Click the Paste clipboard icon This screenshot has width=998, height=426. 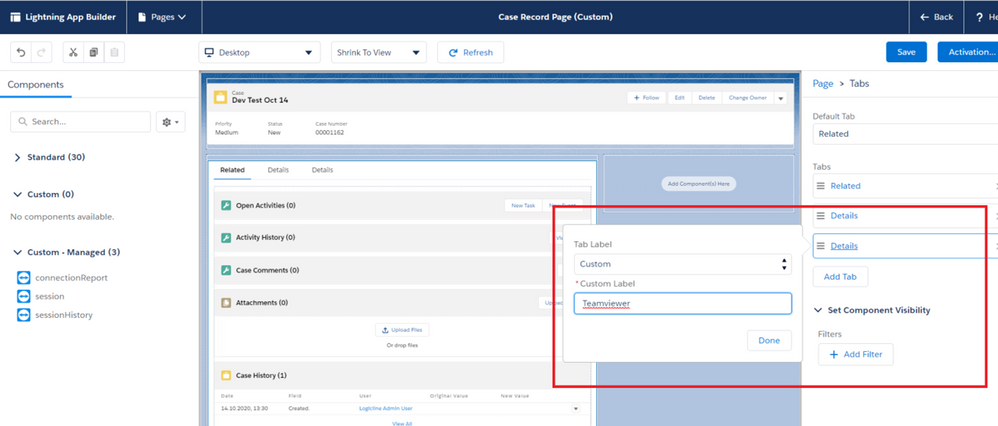pyautogui.click(x=114, y=52)
